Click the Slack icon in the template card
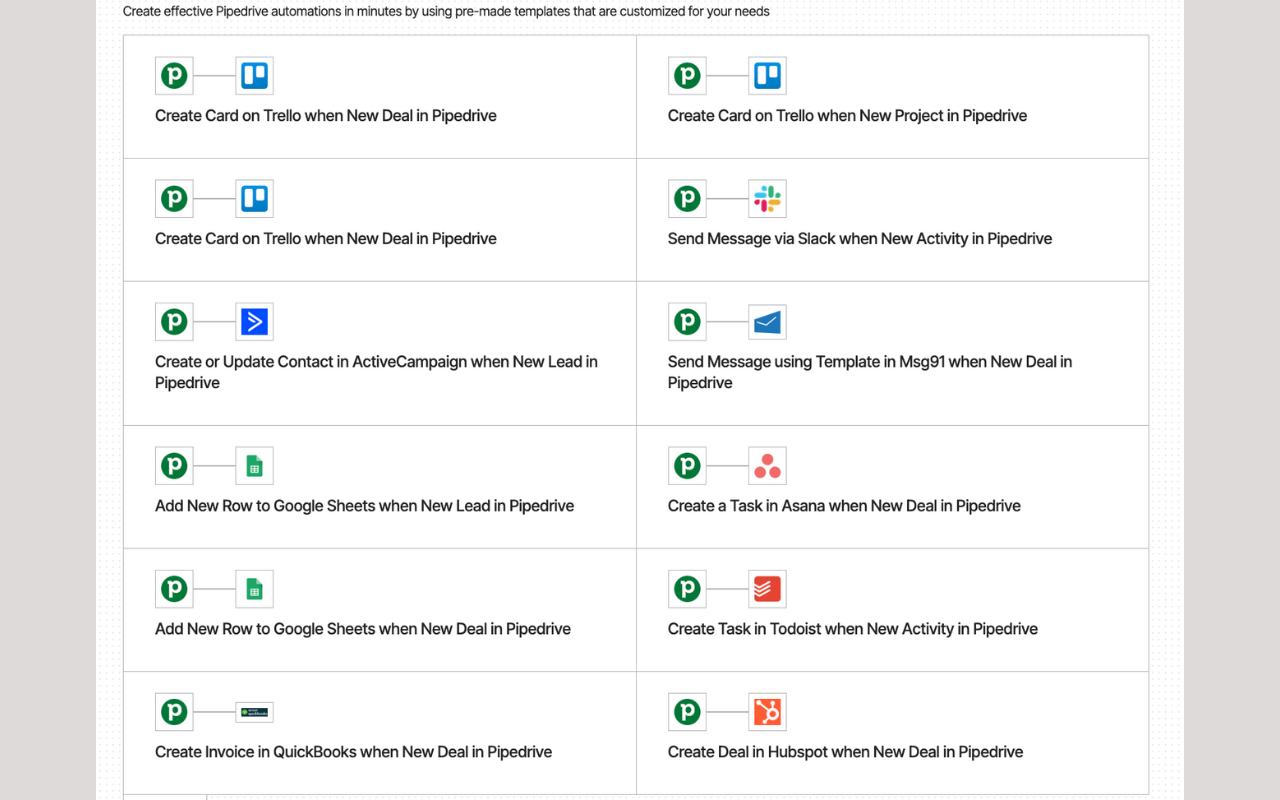1280x800 pixels. click(767, 199)
